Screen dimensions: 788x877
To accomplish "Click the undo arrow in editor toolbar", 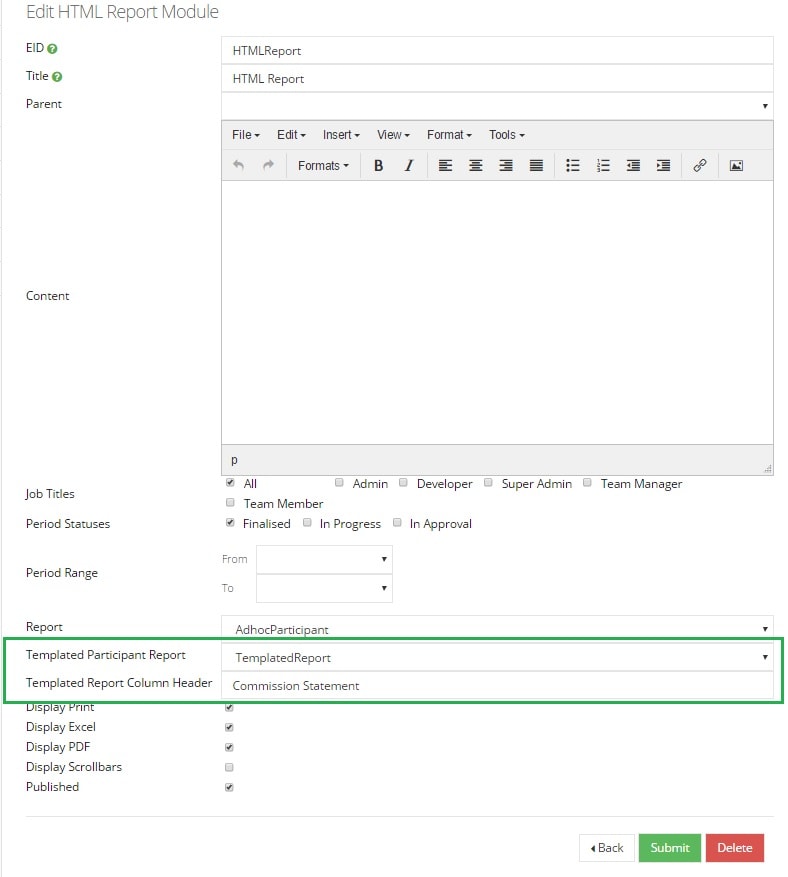I will pyautogui.click(x=238, y=165).
